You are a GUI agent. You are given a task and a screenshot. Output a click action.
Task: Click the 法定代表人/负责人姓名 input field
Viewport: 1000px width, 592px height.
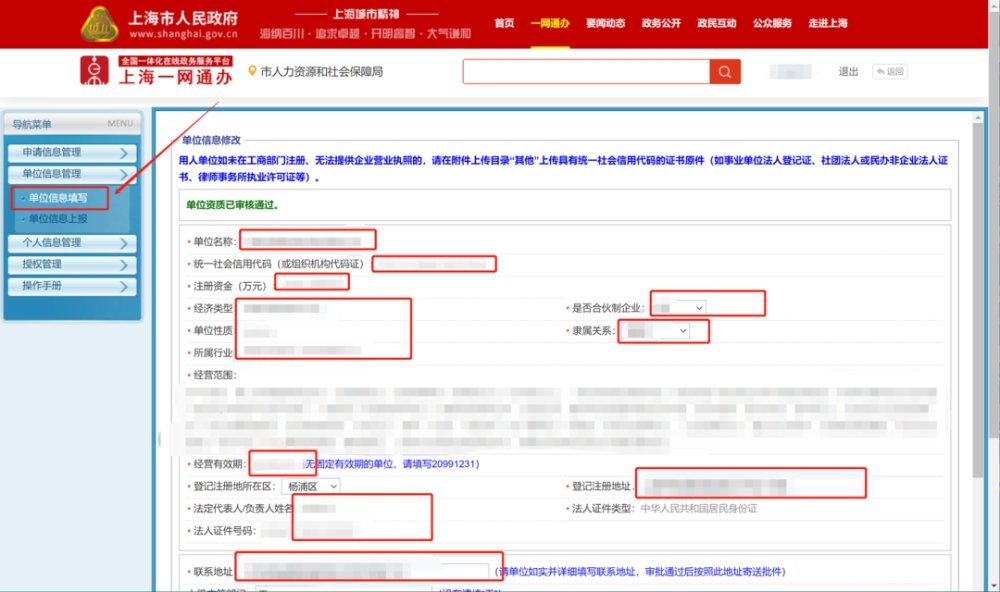pyautogui.click(x=319, y=508)
